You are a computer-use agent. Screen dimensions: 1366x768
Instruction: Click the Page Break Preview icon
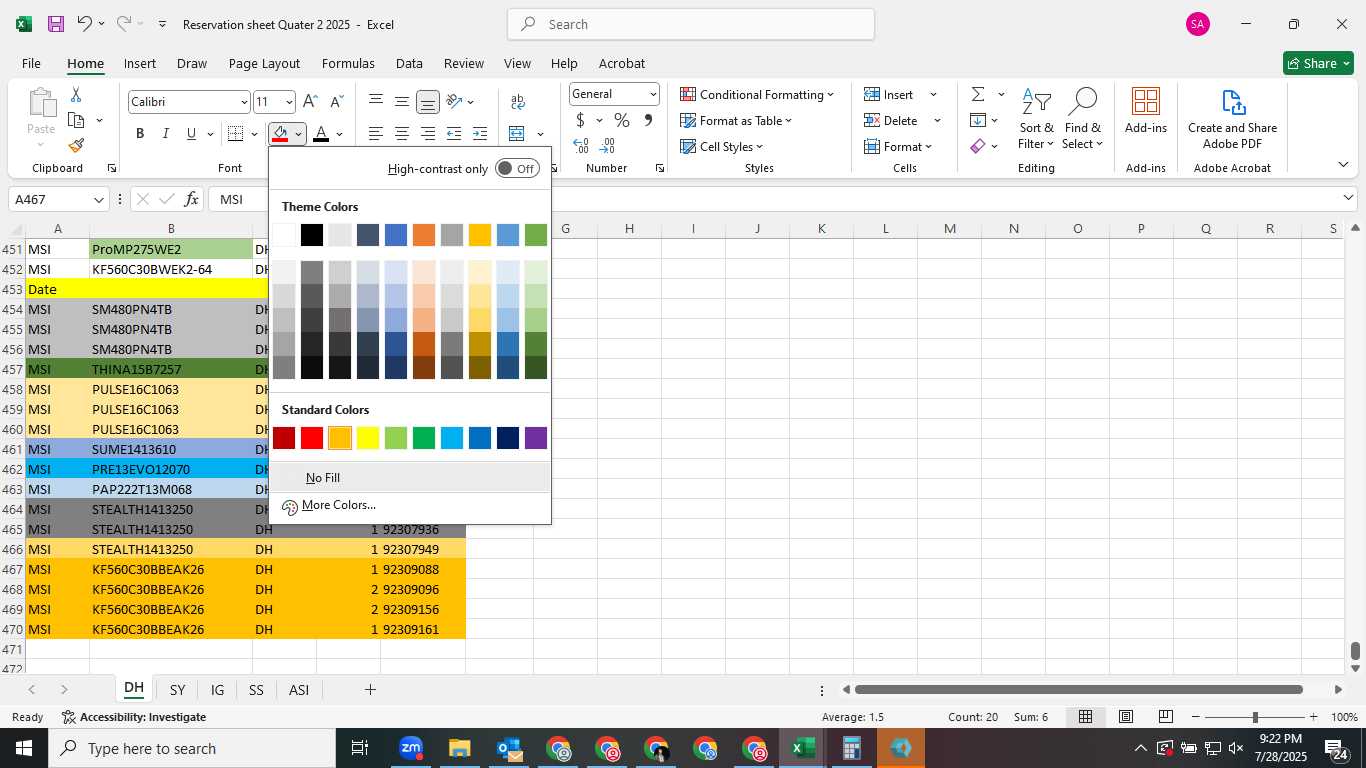point(1166,717)
